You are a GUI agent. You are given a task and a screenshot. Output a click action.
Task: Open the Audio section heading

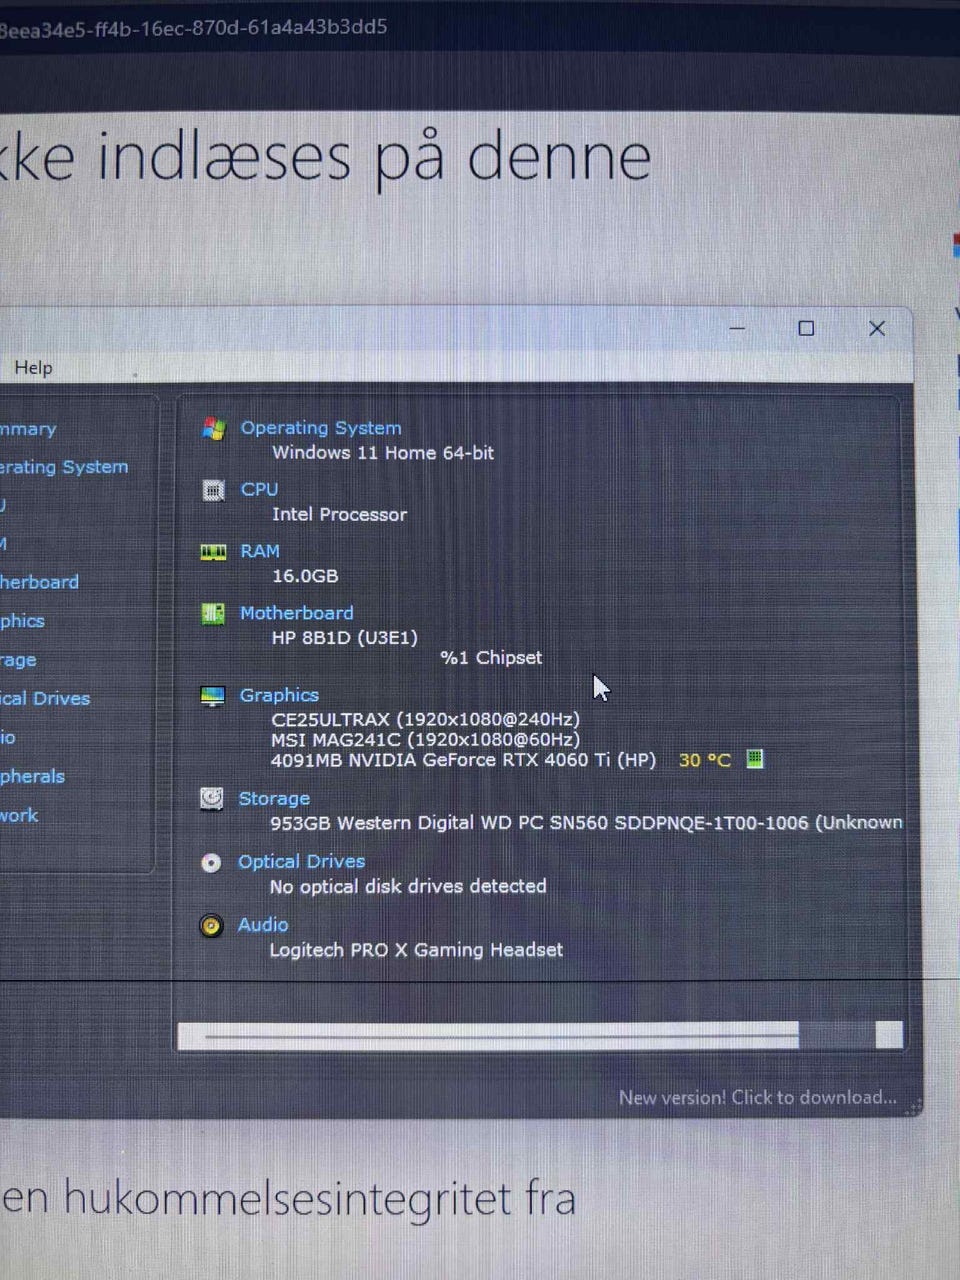(x=263, y=925)
